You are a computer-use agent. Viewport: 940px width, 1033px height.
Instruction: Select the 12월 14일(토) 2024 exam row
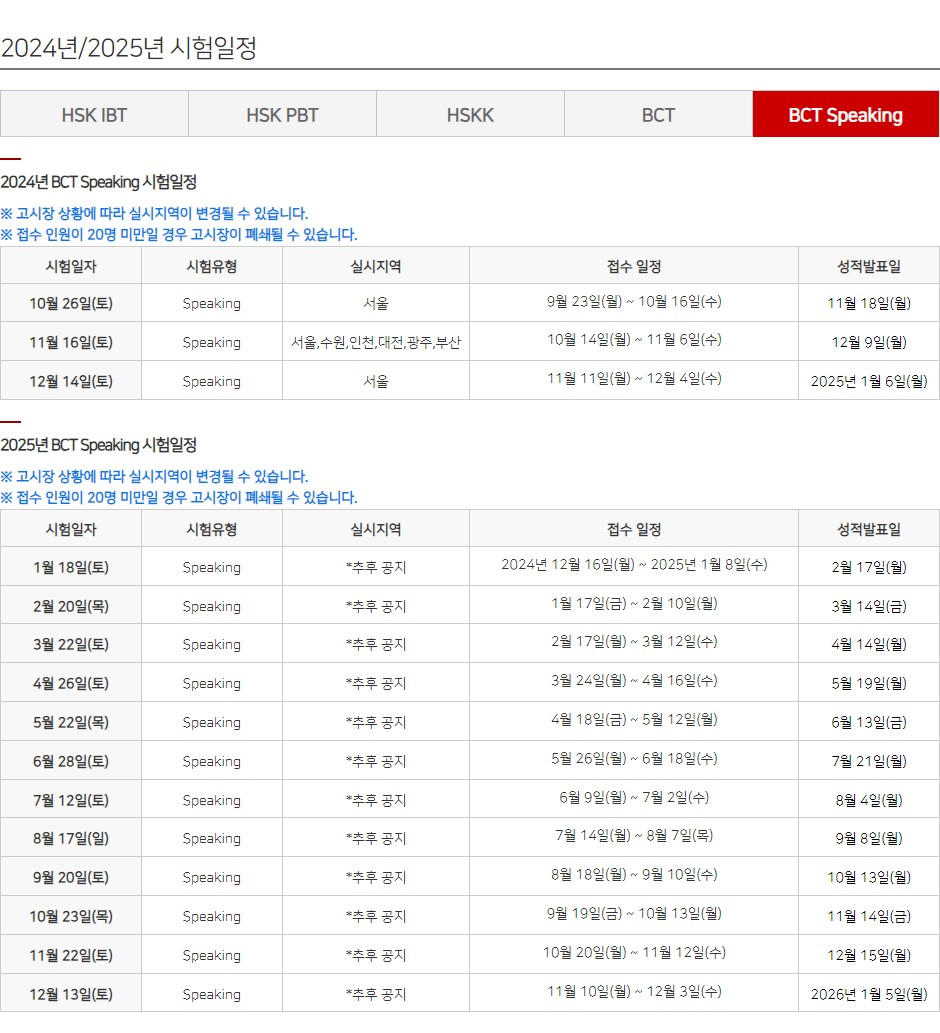tap(70, 381)
